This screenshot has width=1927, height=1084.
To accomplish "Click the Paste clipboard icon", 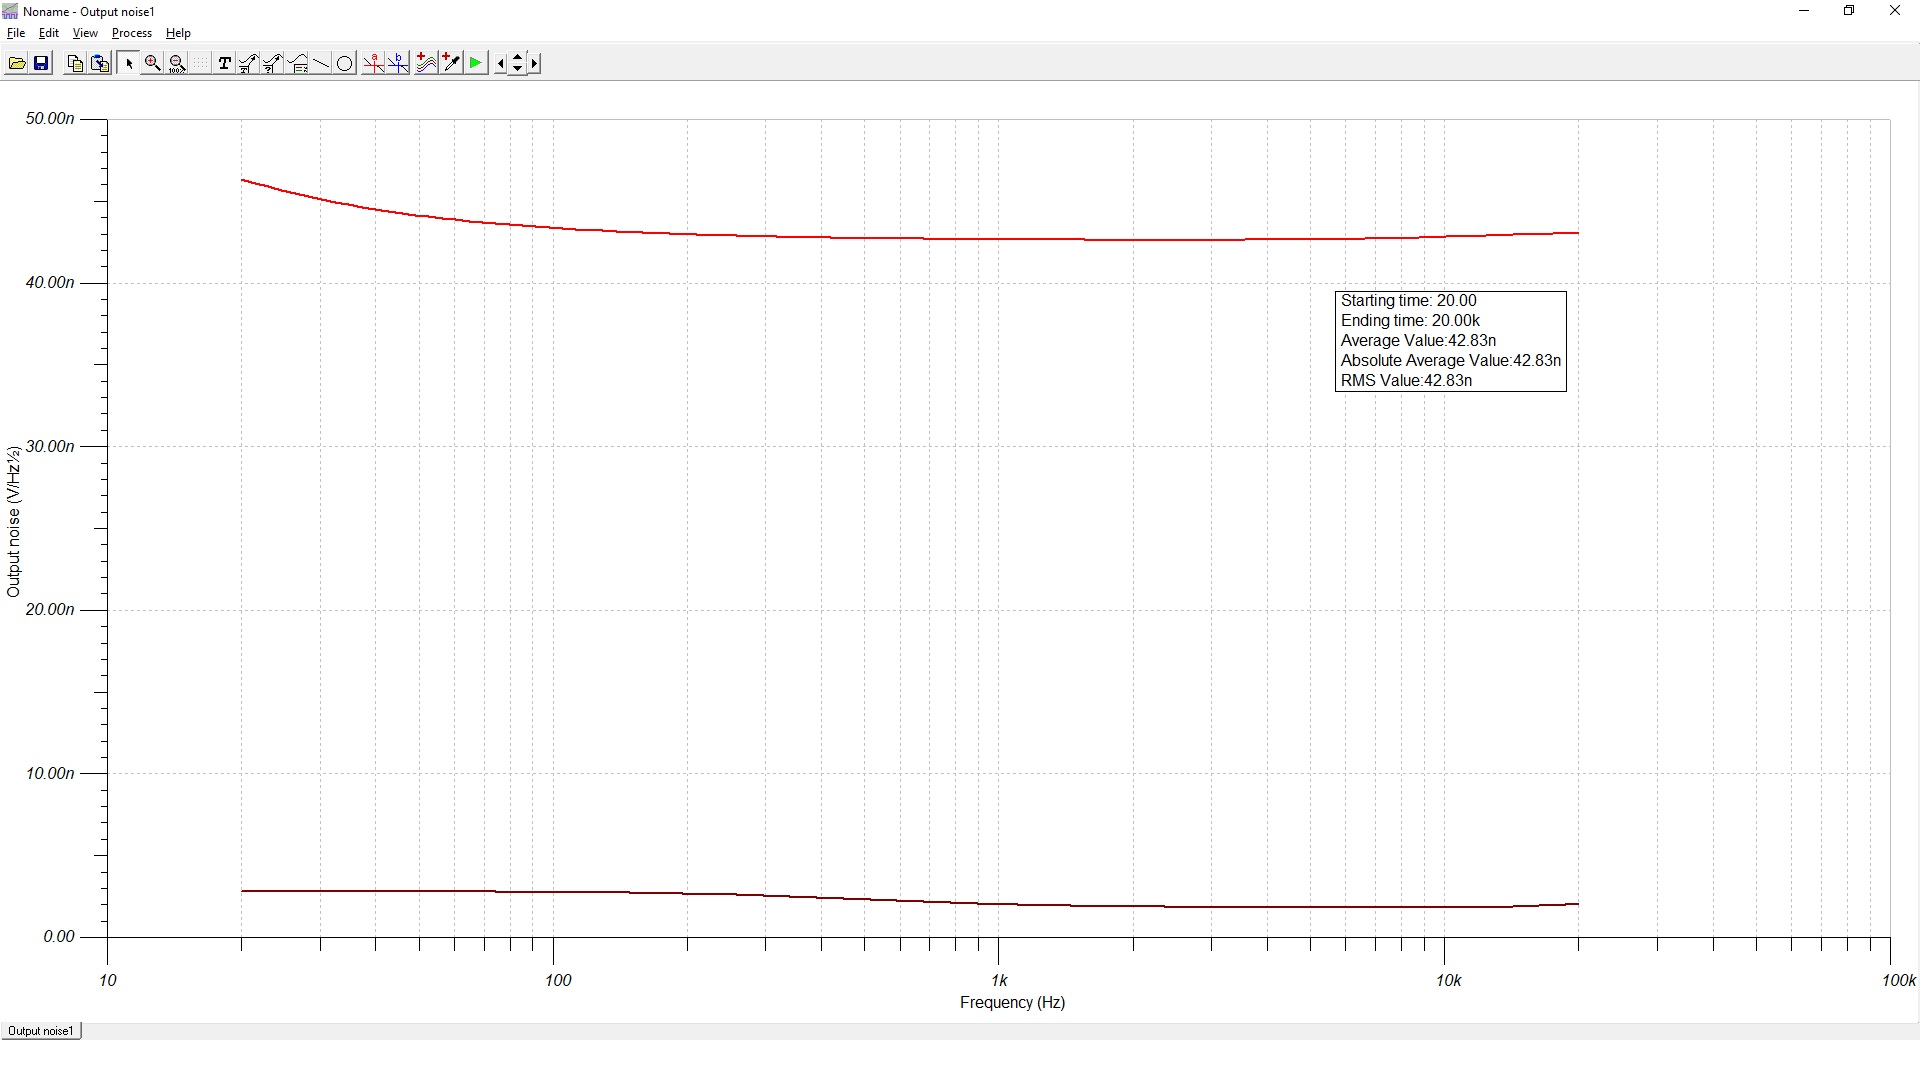I will click(x=100, y=63).
